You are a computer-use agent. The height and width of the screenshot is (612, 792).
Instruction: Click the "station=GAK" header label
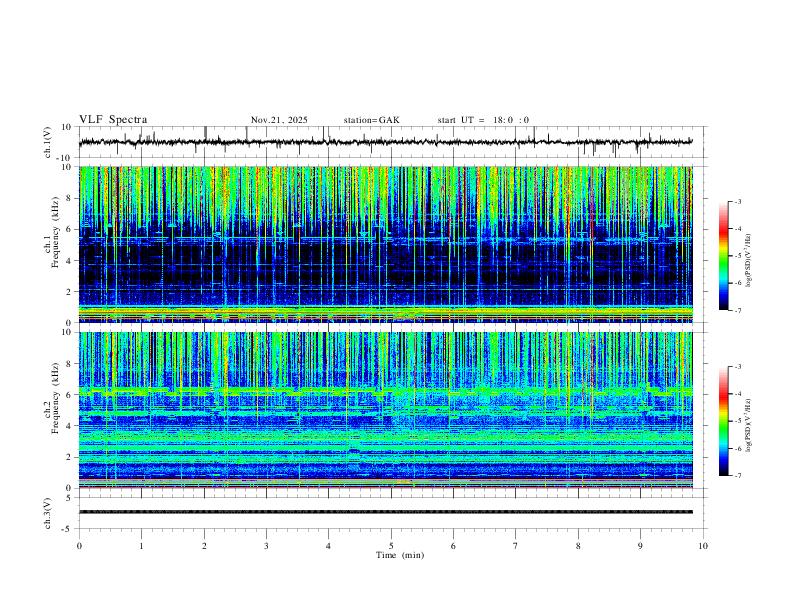click(371, 120)
